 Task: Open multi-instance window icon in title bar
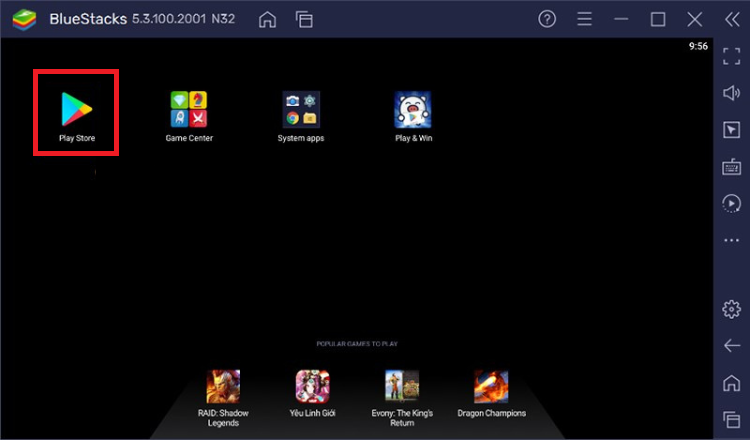[304, 20]
